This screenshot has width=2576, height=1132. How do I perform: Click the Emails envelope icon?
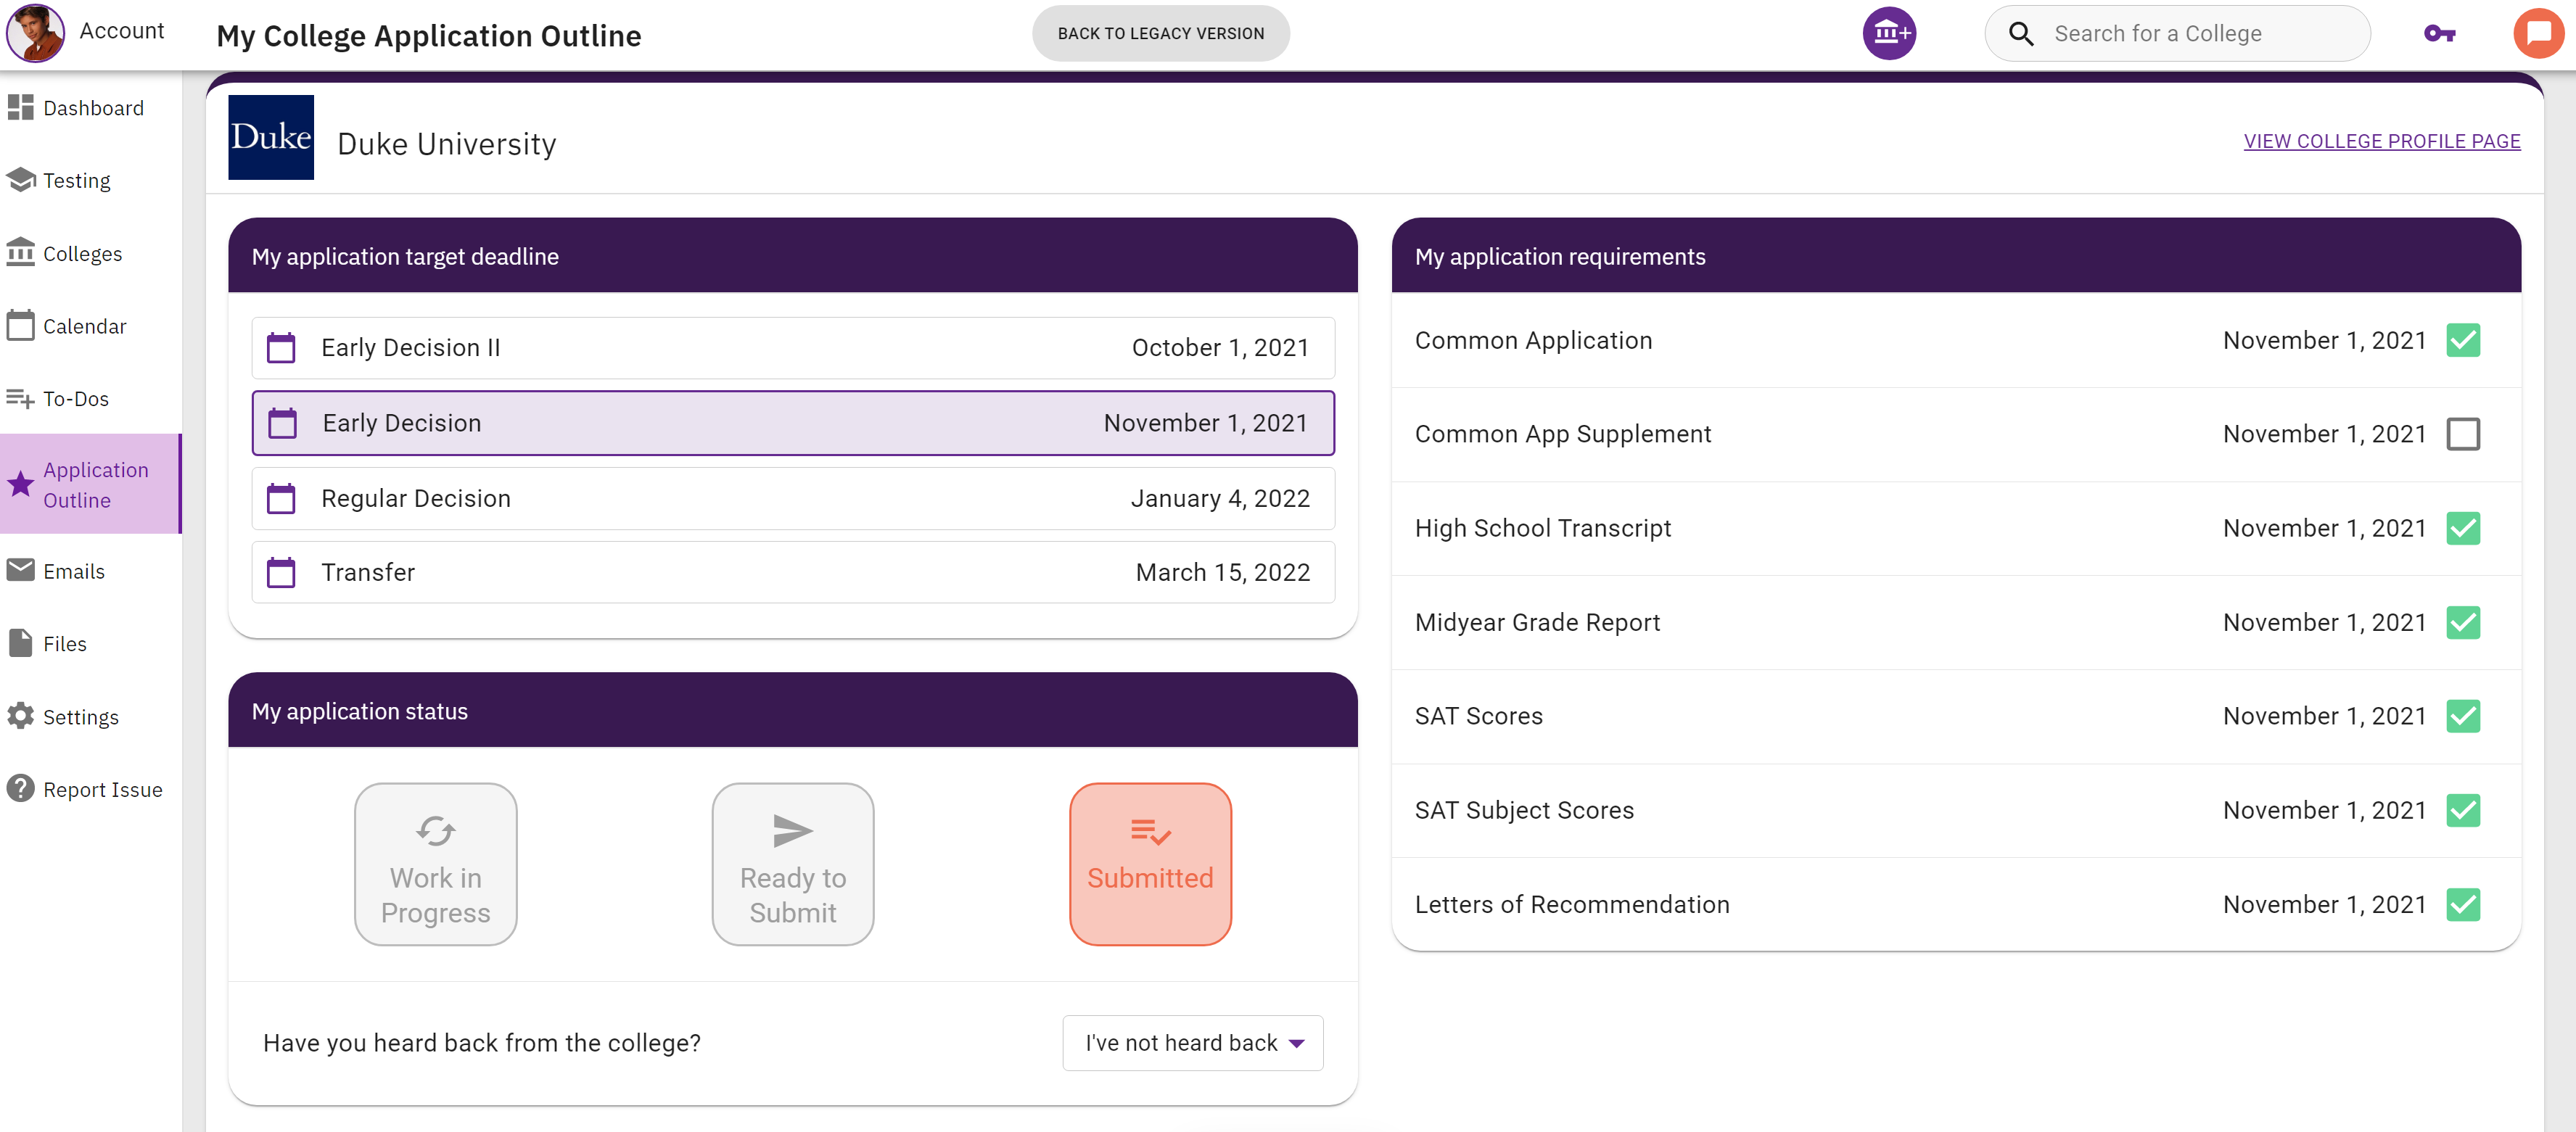[20, 570]
